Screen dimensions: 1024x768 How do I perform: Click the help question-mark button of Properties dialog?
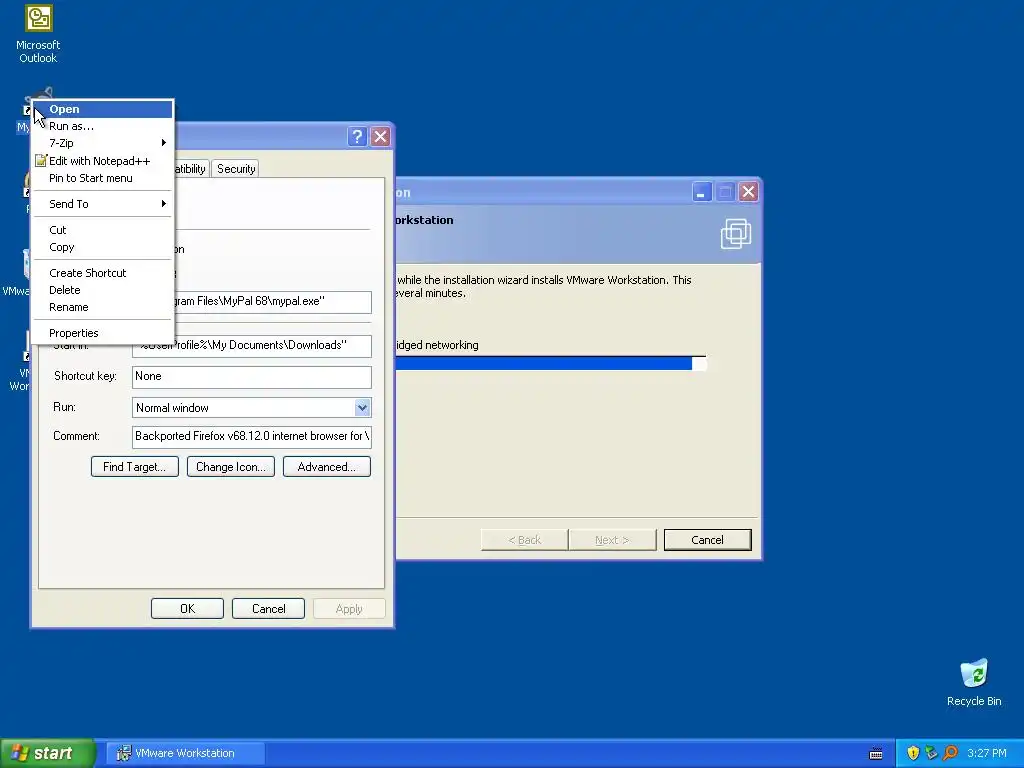point(357,136)
